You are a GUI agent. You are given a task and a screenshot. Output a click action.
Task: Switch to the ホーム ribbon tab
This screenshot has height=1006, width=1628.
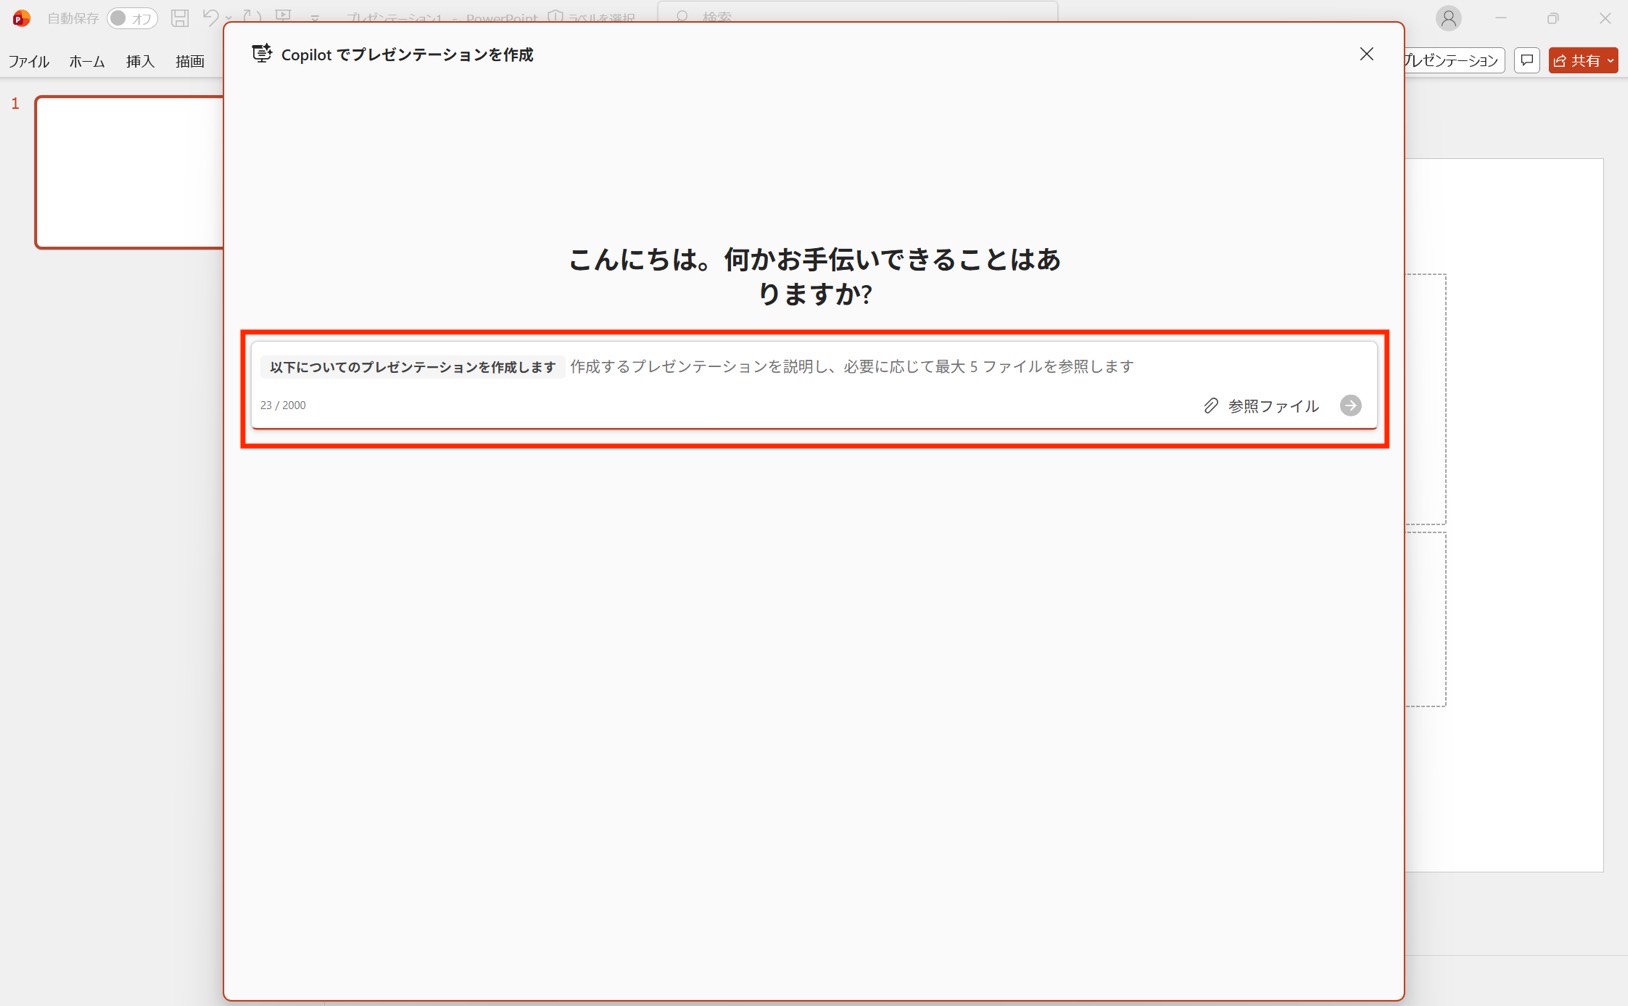pos(87,61)
